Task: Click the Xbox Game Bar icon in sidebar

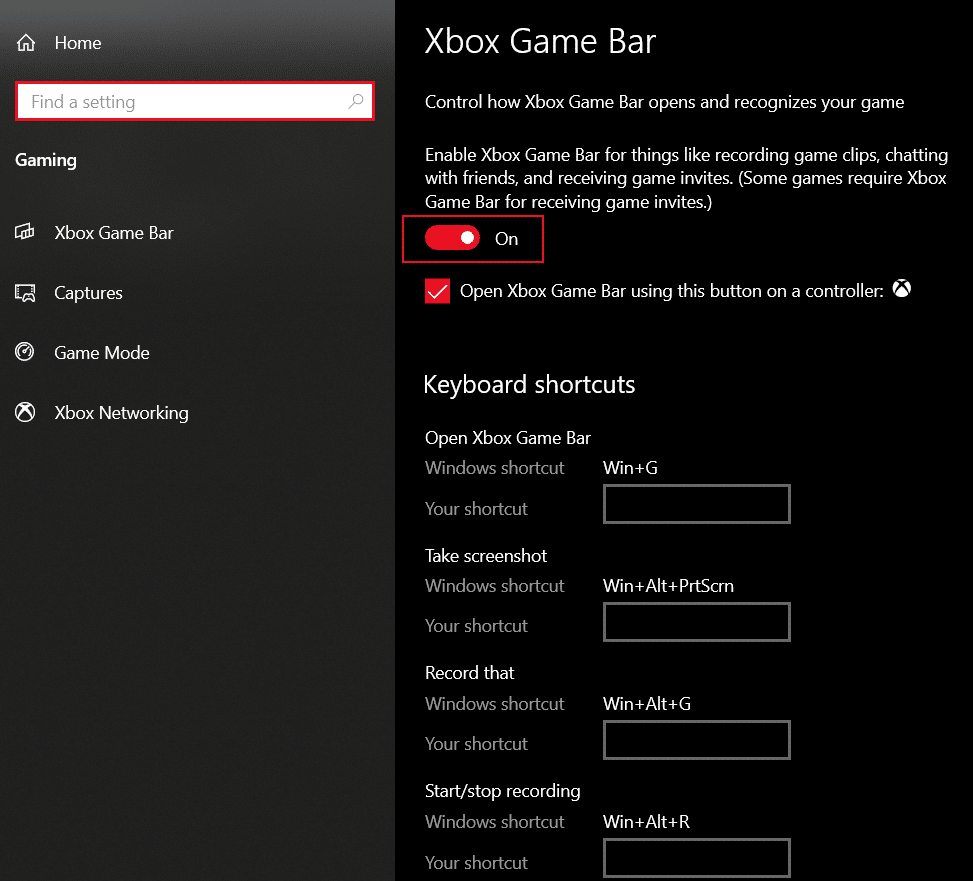Action: pos(25,232)
